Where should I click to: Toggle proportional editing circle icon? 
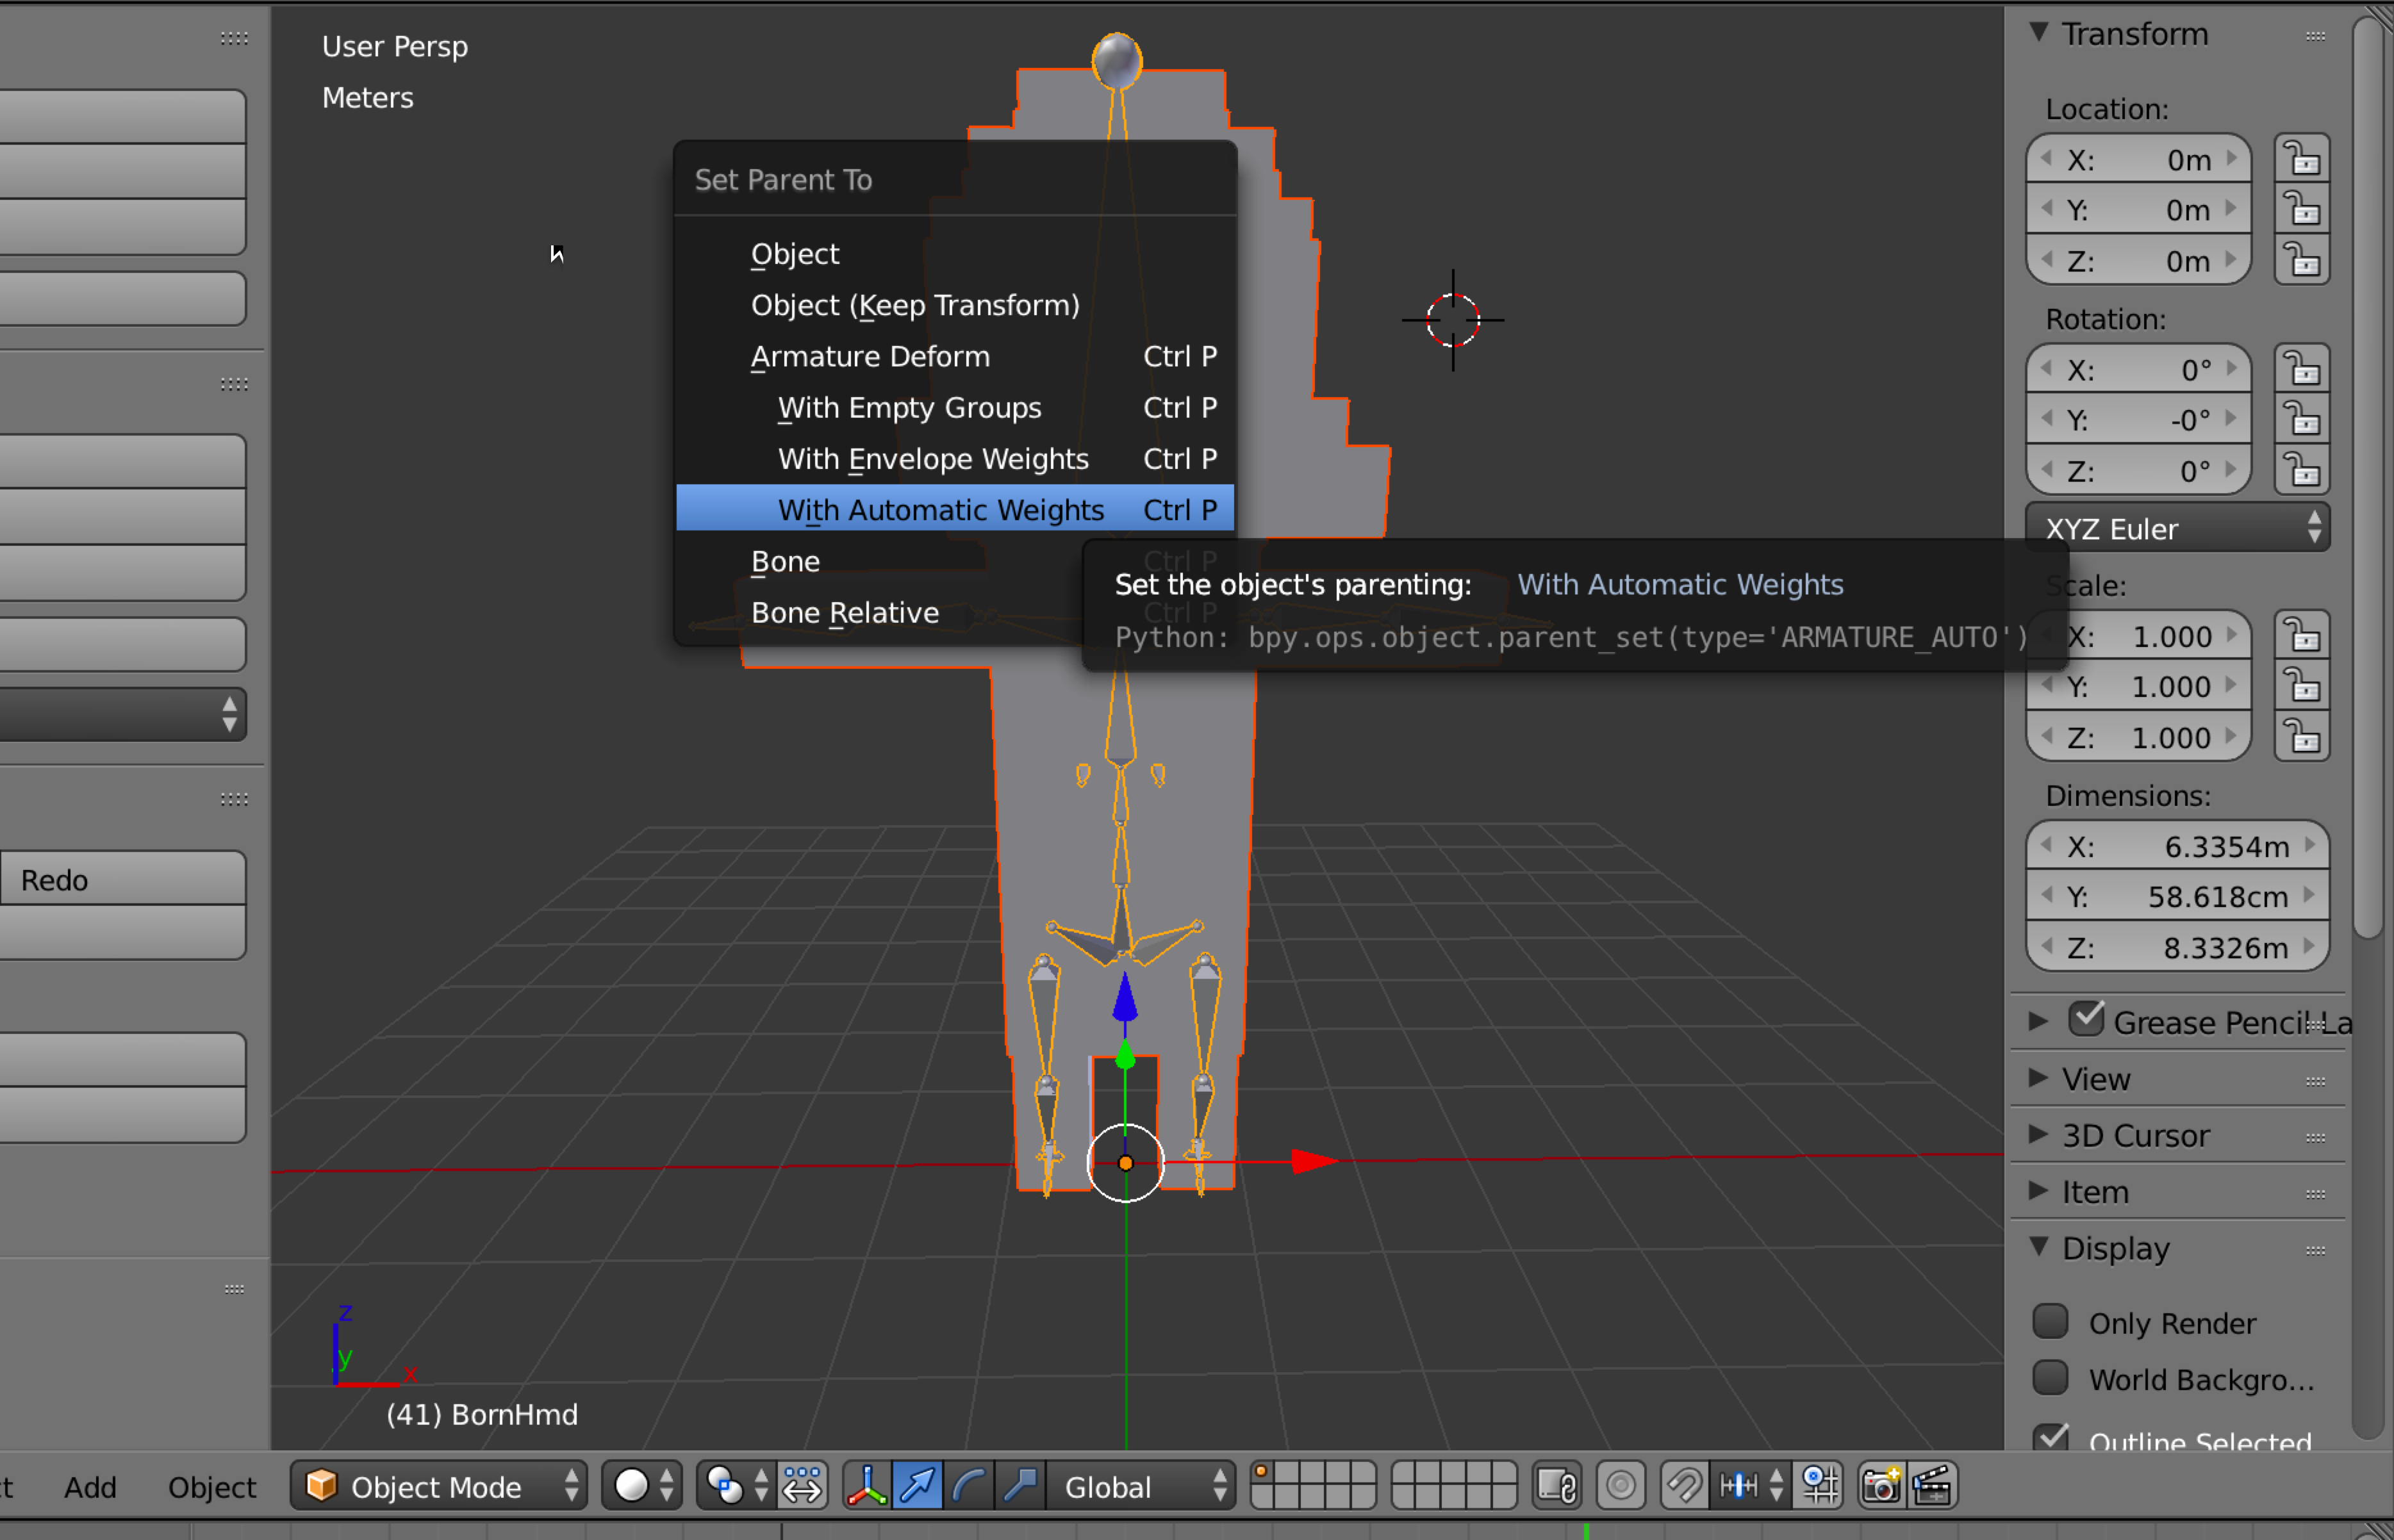(x=1621, y=1486)
